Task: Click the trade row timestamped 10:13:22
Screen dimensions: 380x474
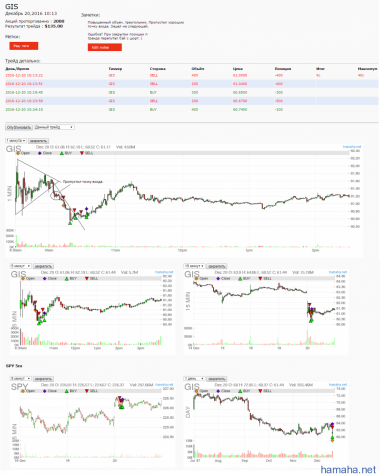Action: tap(192, 75)
